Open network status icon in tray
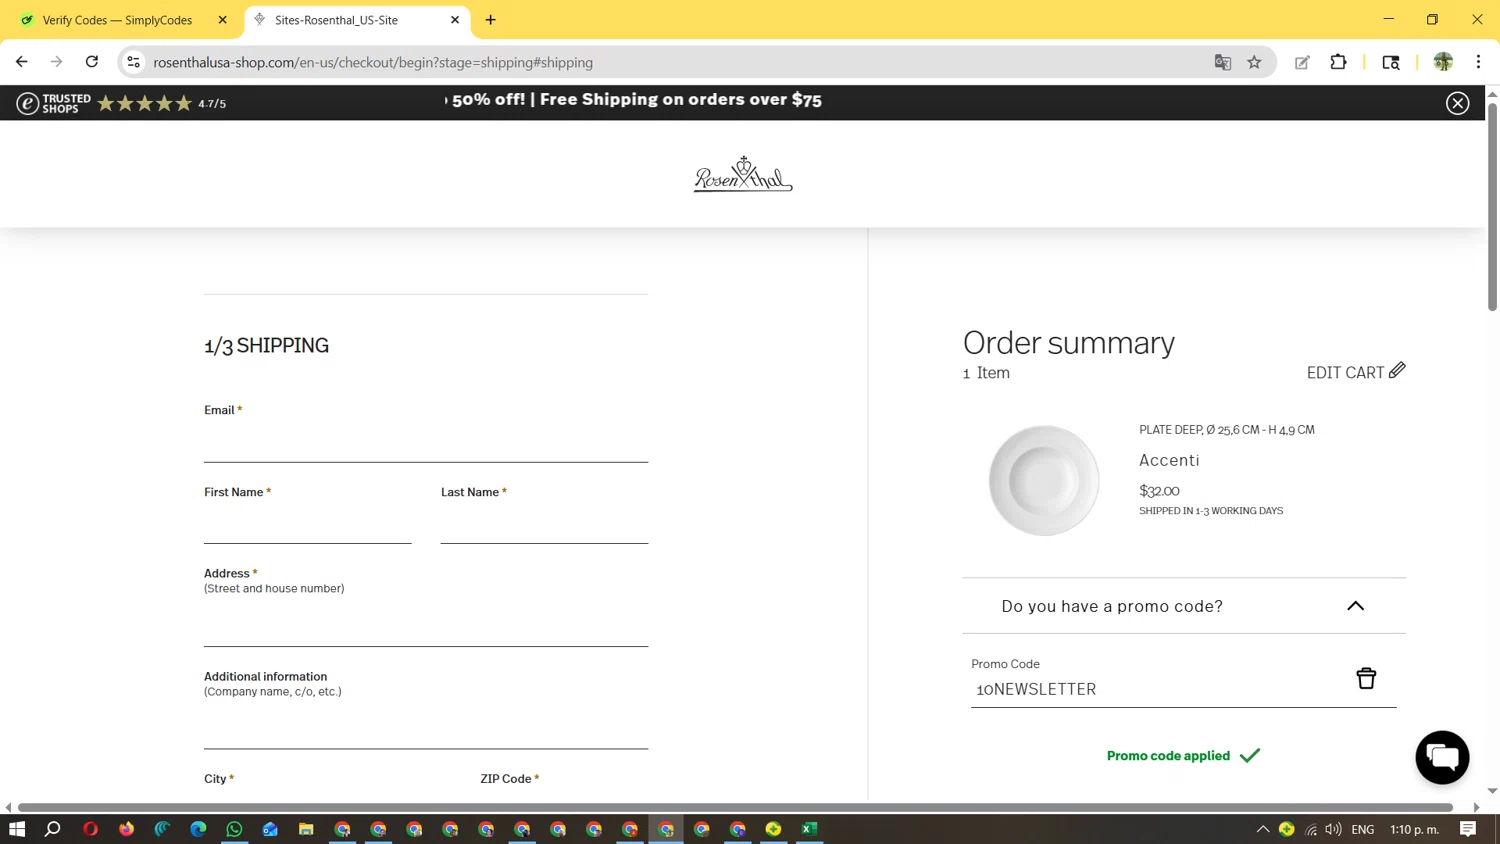Image resolution: width=1500 pixels, height=844 pixels. (x=1311, y=829)
